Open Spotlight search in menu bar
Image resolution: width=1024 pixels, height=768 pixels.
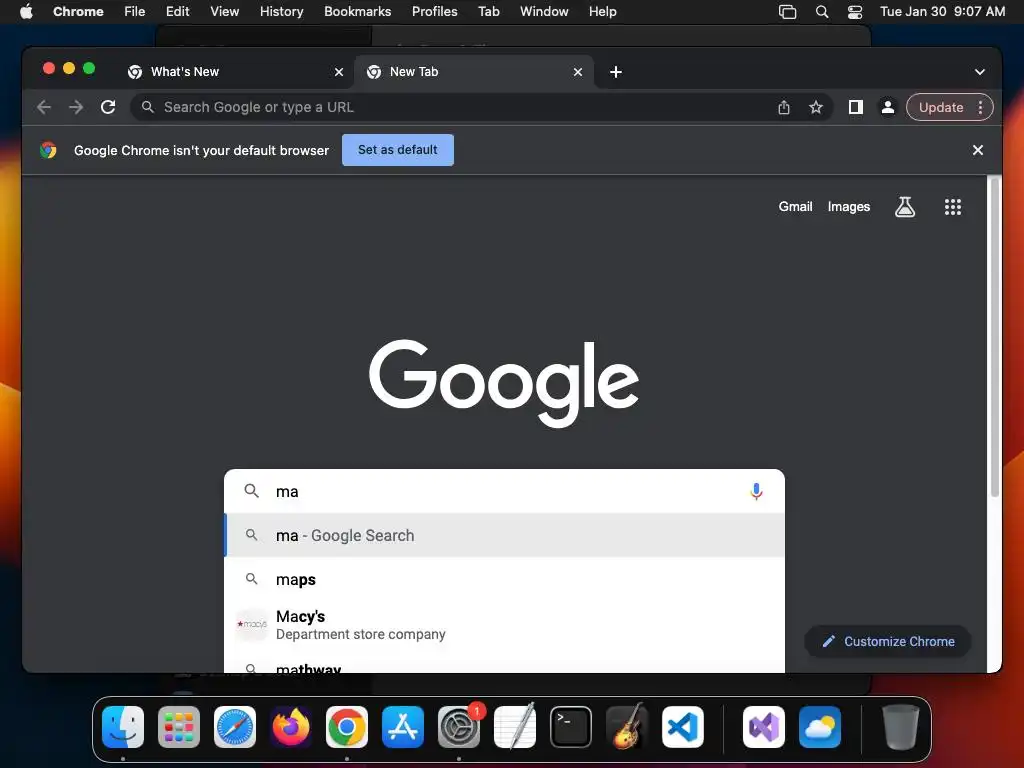[822, 12]
